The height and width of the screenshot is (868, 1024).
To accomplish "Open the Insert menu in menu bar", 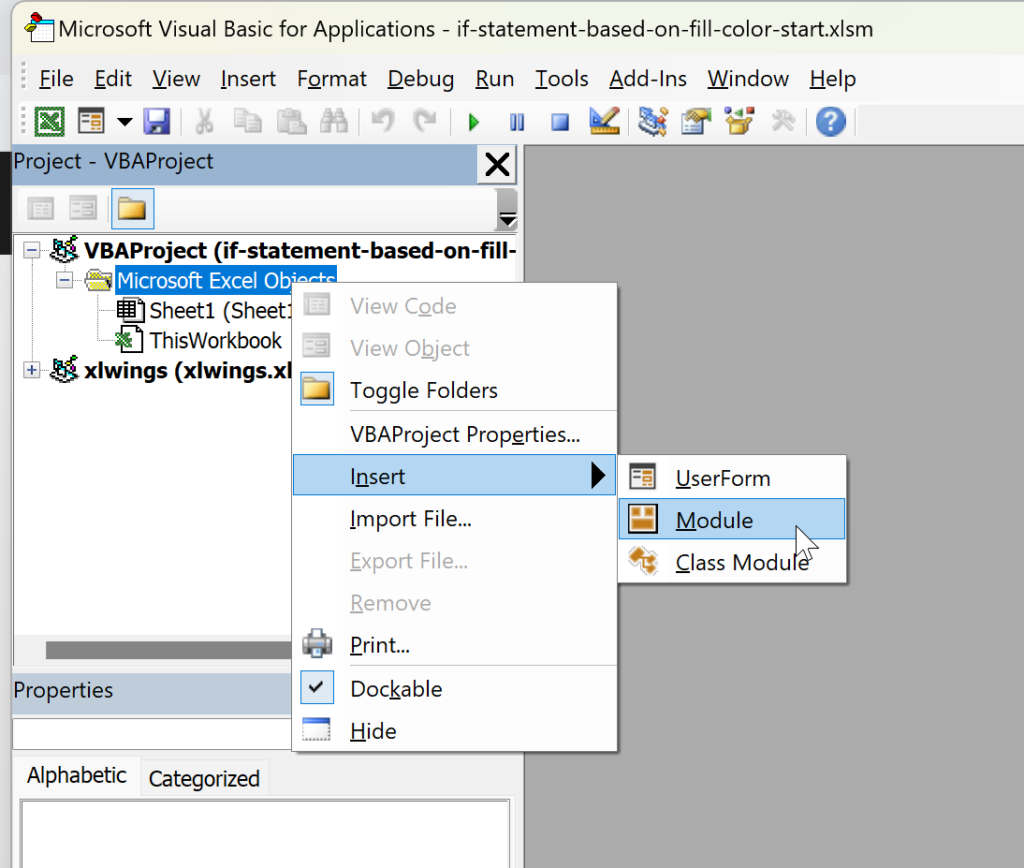I will point(248,79).
